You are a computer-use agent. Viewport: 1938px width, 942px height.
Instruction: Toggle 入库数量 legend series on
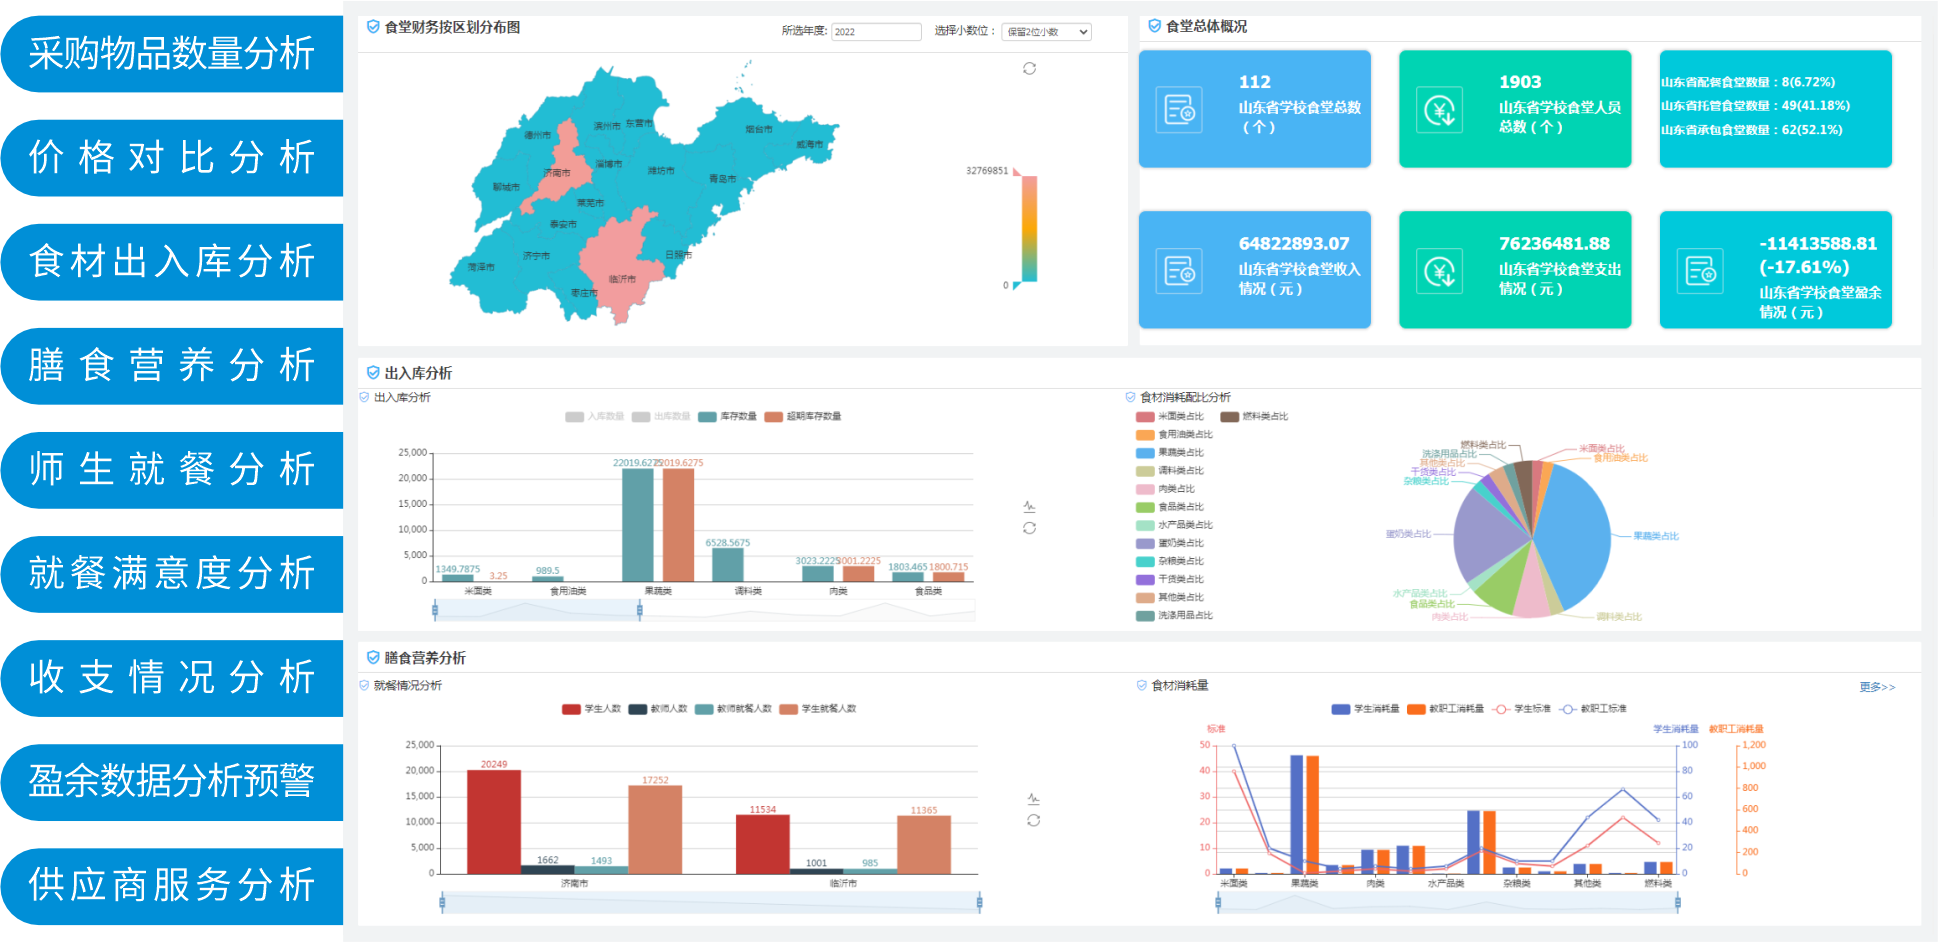point(594,417)
